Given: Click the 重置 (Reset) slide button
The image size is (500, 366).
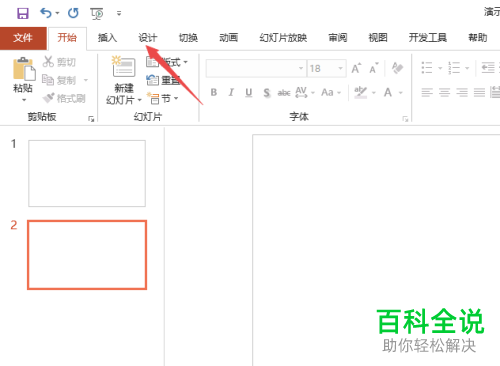Looking at the screenshot, I should pos(163,80).
